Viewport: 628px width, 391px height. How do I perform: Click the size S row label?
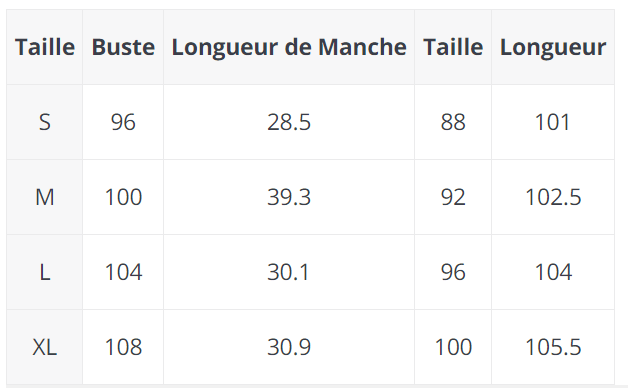44,122
